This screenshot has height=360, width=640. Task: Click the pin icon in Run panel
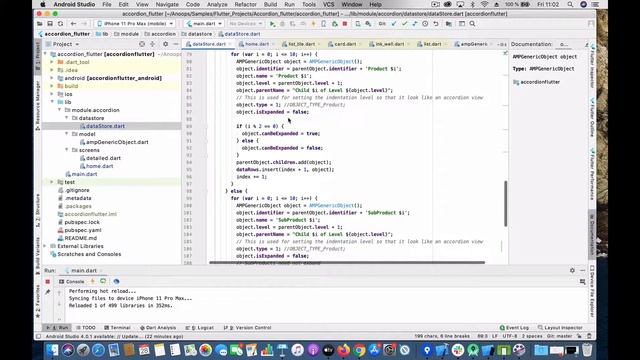click(48, 292)
